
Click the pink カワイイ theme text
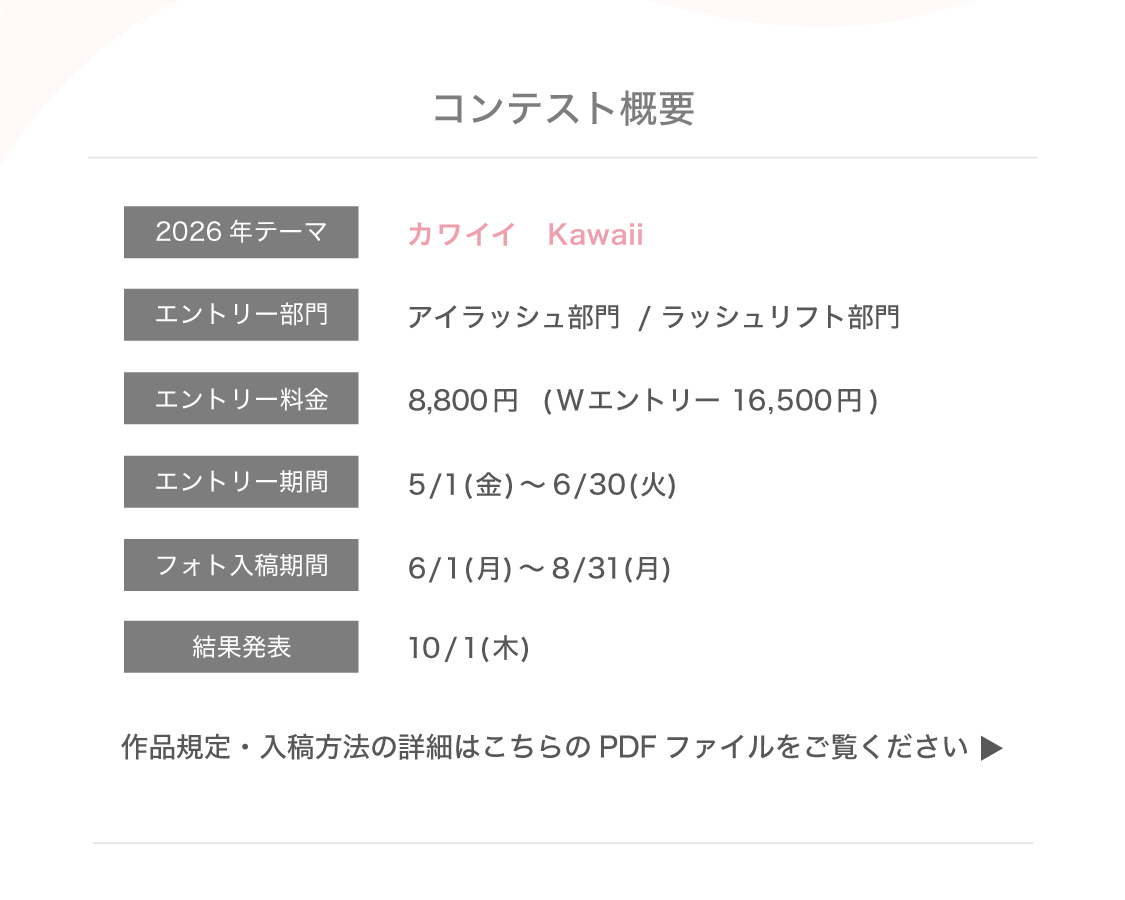(461, 235)
